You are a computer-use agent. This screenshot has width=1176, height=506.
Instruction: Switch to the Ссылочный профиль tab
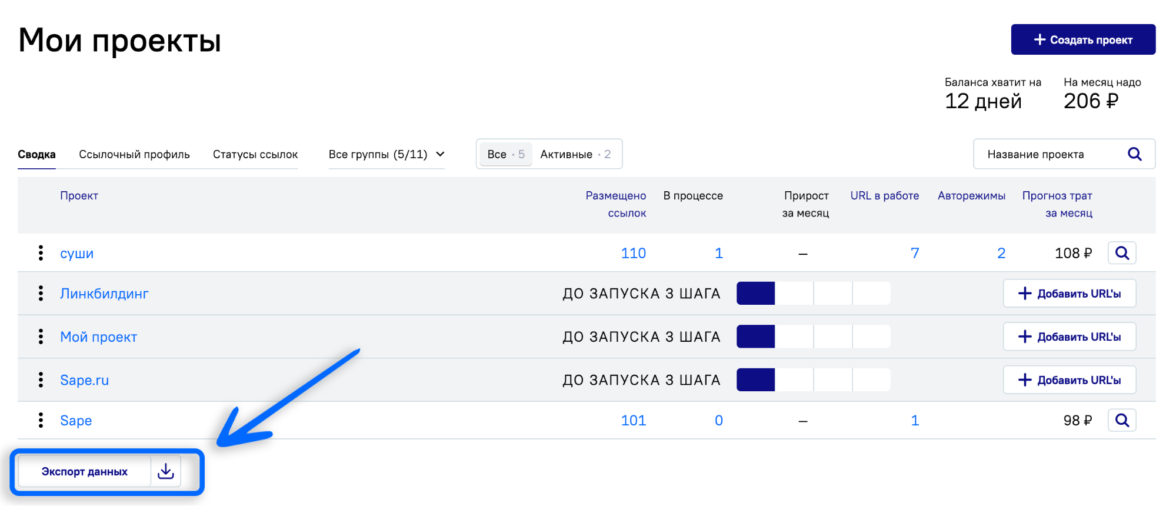pyautogui.click(x=134, y=154)
